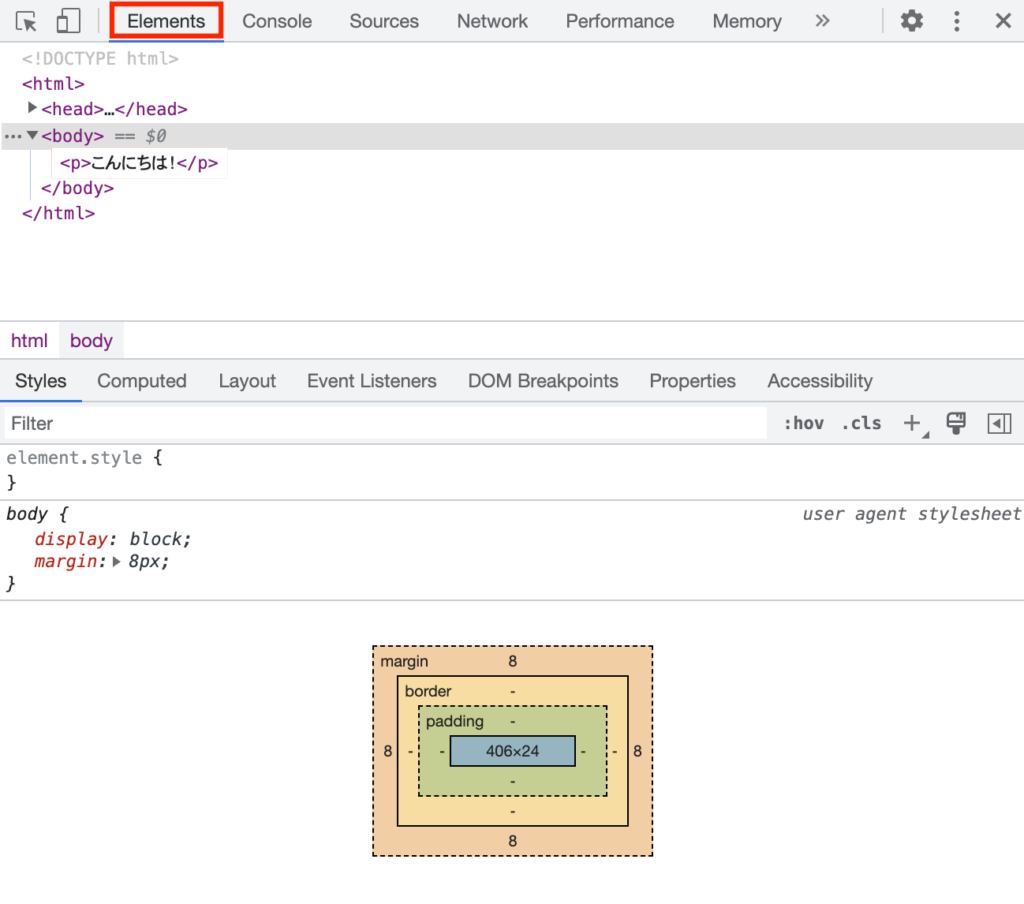Open the Computed styles tab

click(142, 381)
